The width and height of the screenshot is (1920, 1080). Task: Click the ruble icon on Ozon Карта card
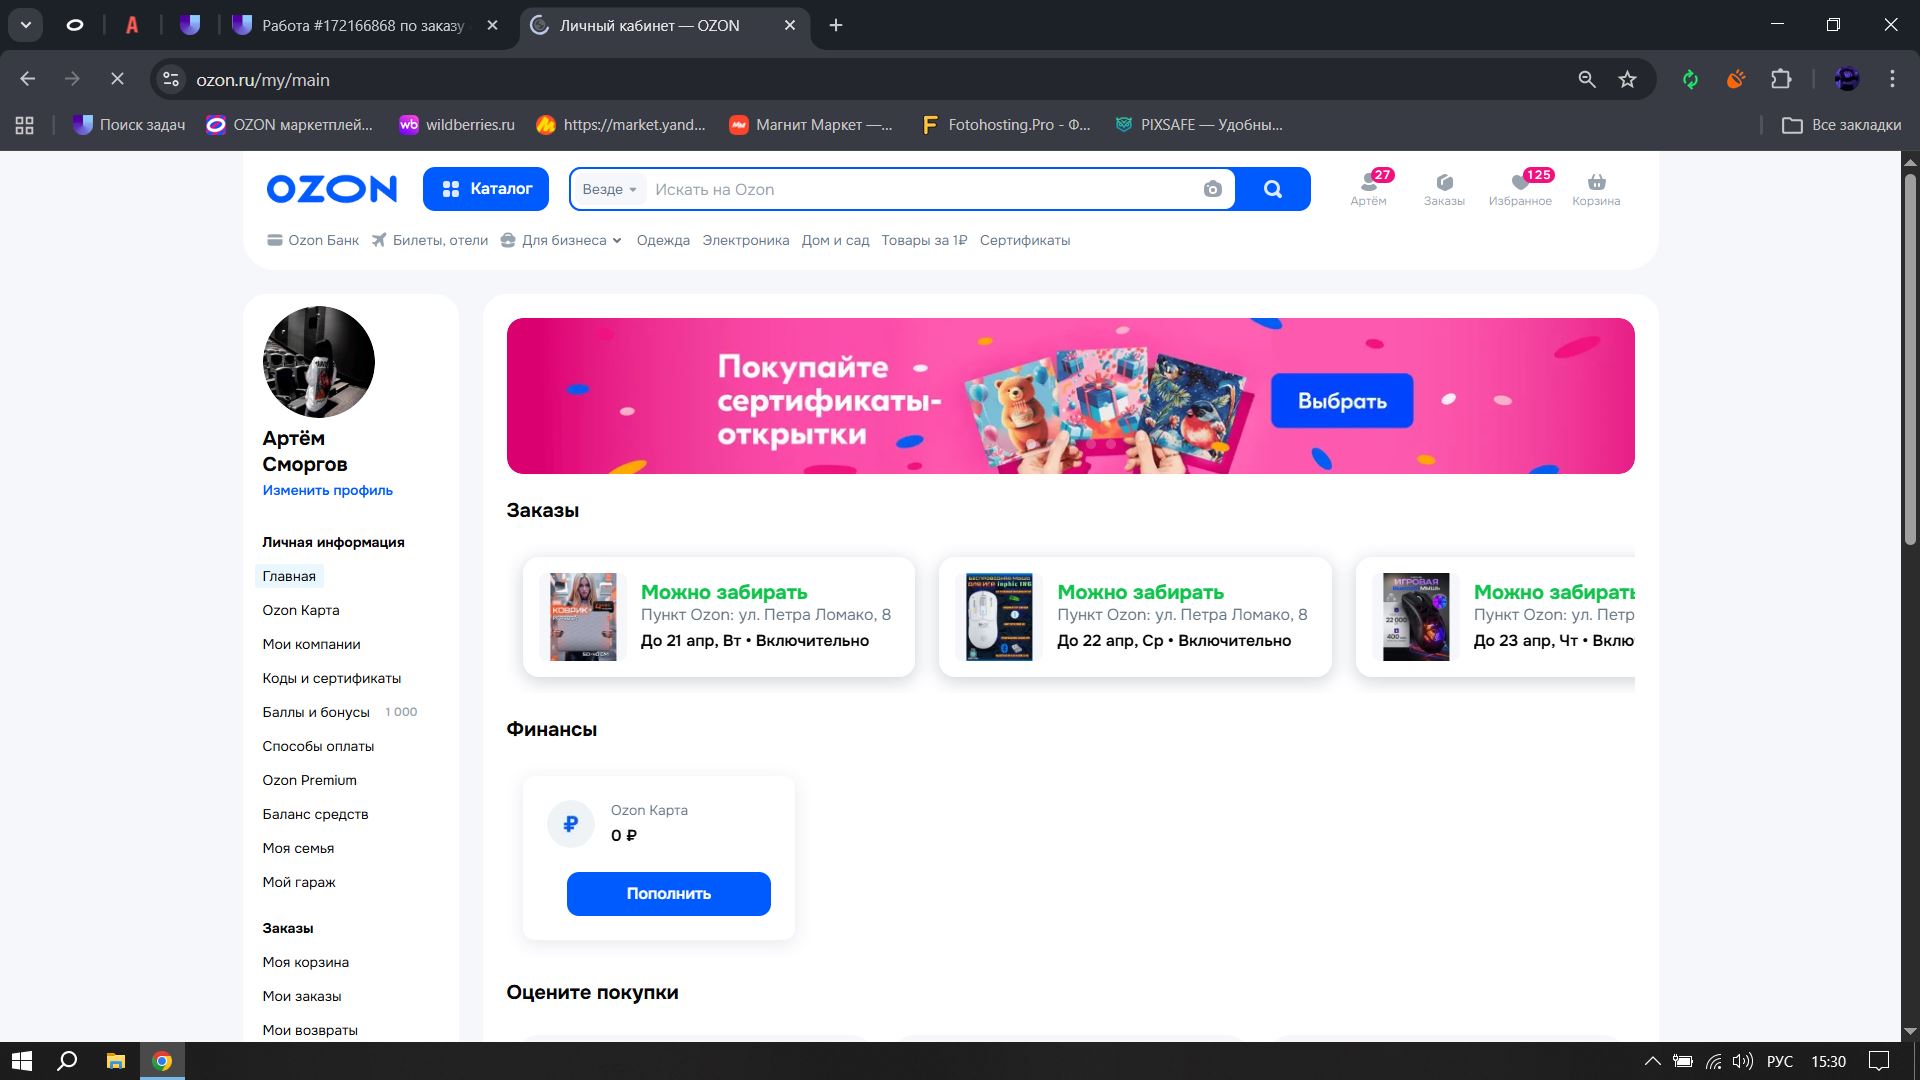click(571, 824)
